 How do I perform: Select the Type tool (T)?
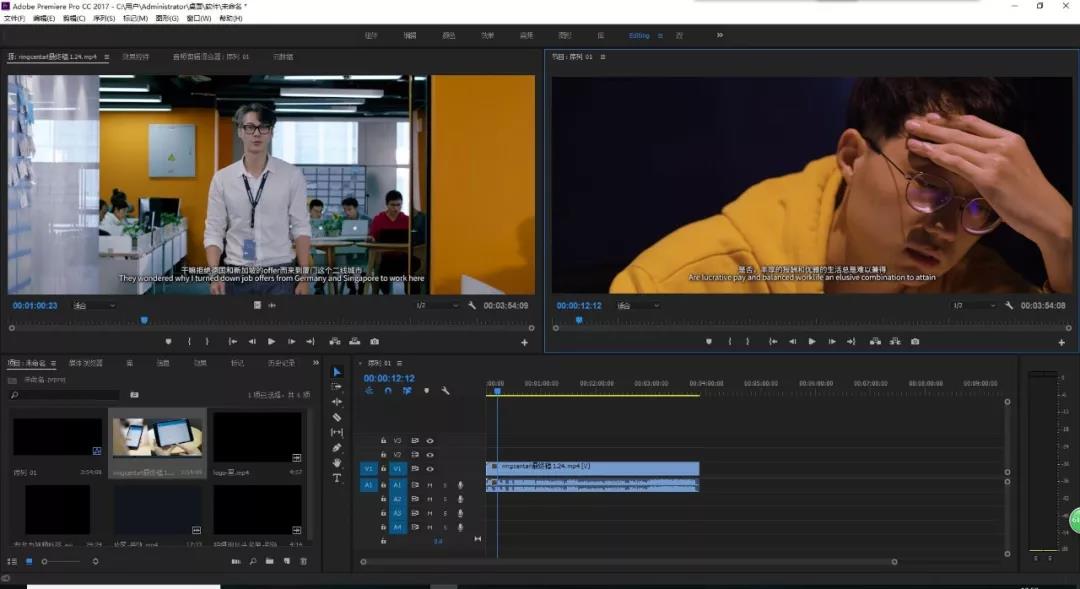[336, 478]
